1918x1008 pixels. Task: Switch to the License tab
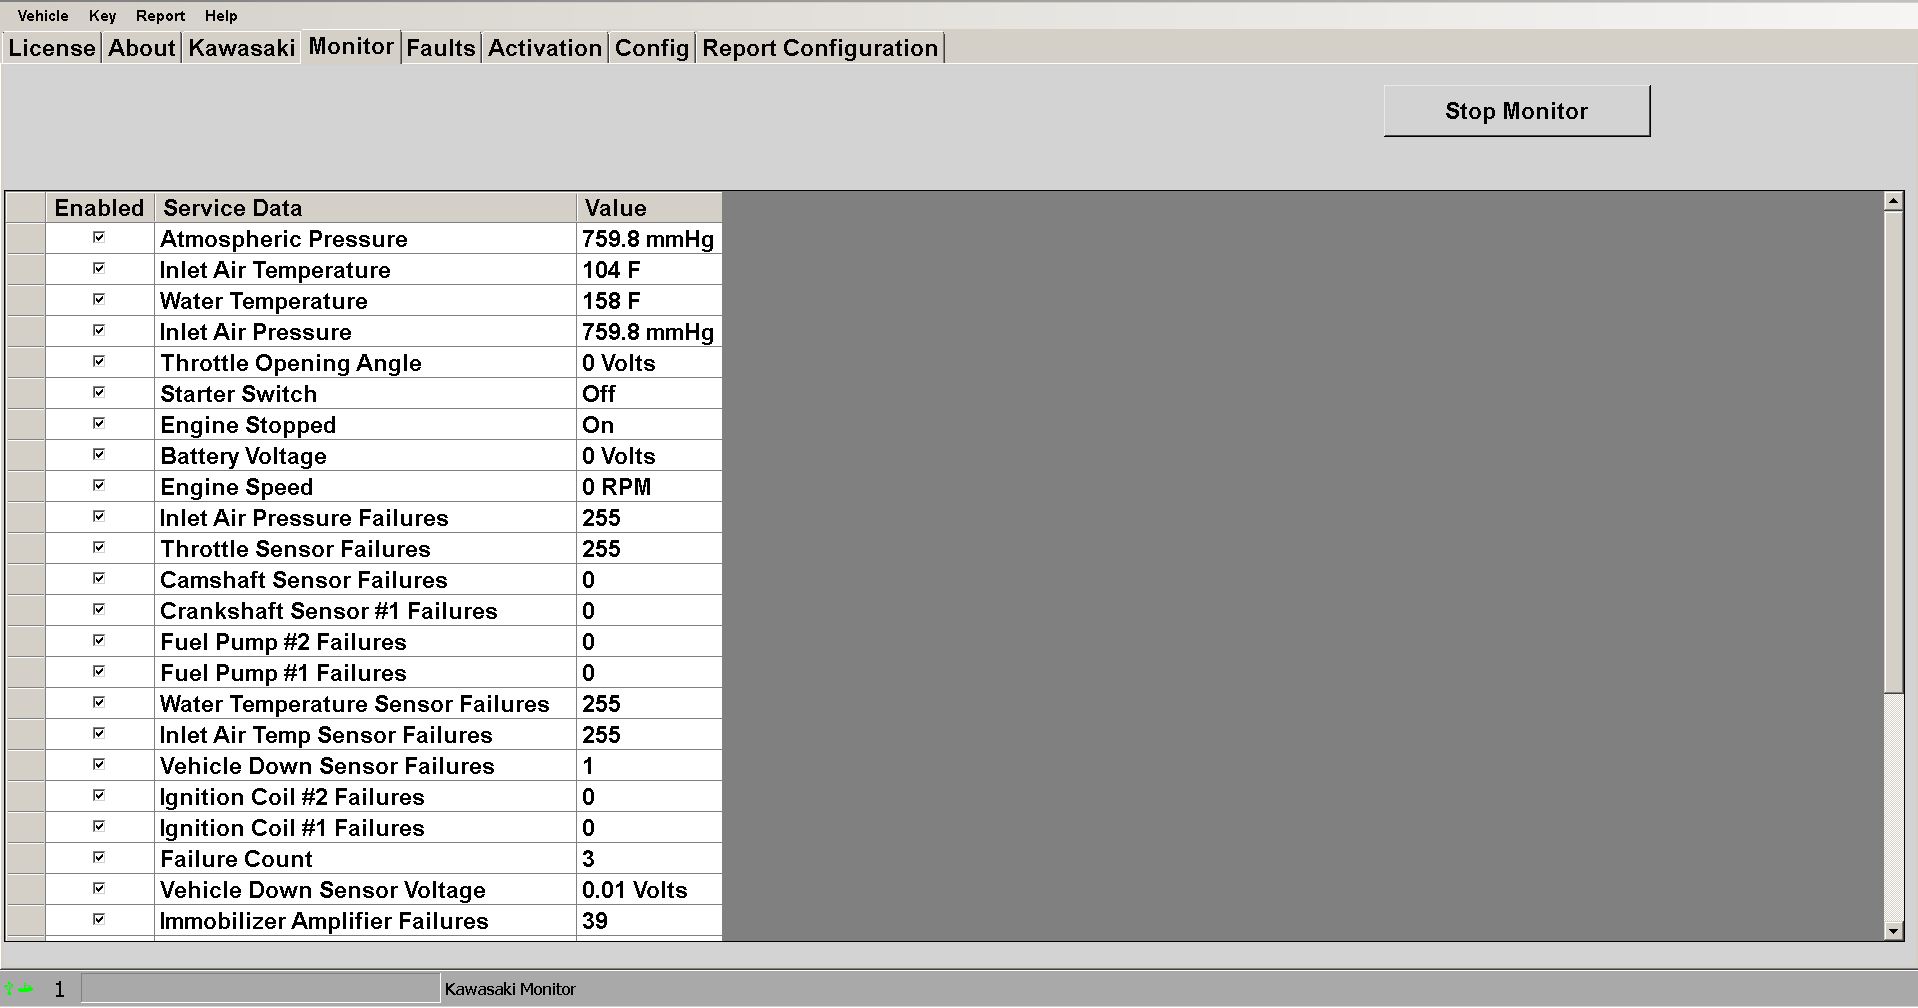pos(52,48)
